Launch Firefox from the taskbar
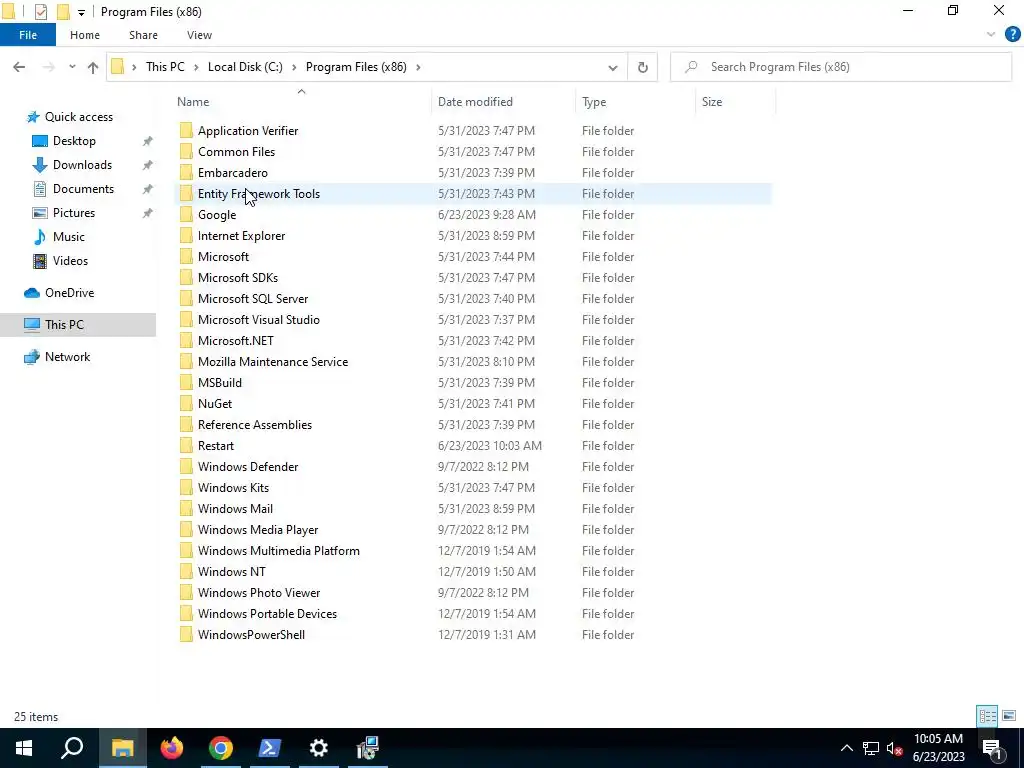 (172, 748)
